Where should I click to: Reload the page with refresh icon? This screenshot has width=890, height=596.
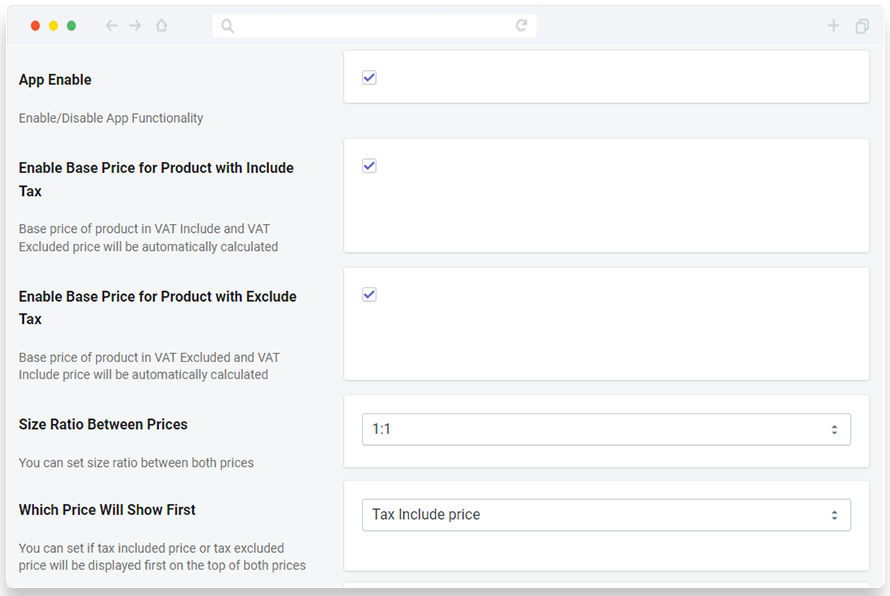point(522,25)
